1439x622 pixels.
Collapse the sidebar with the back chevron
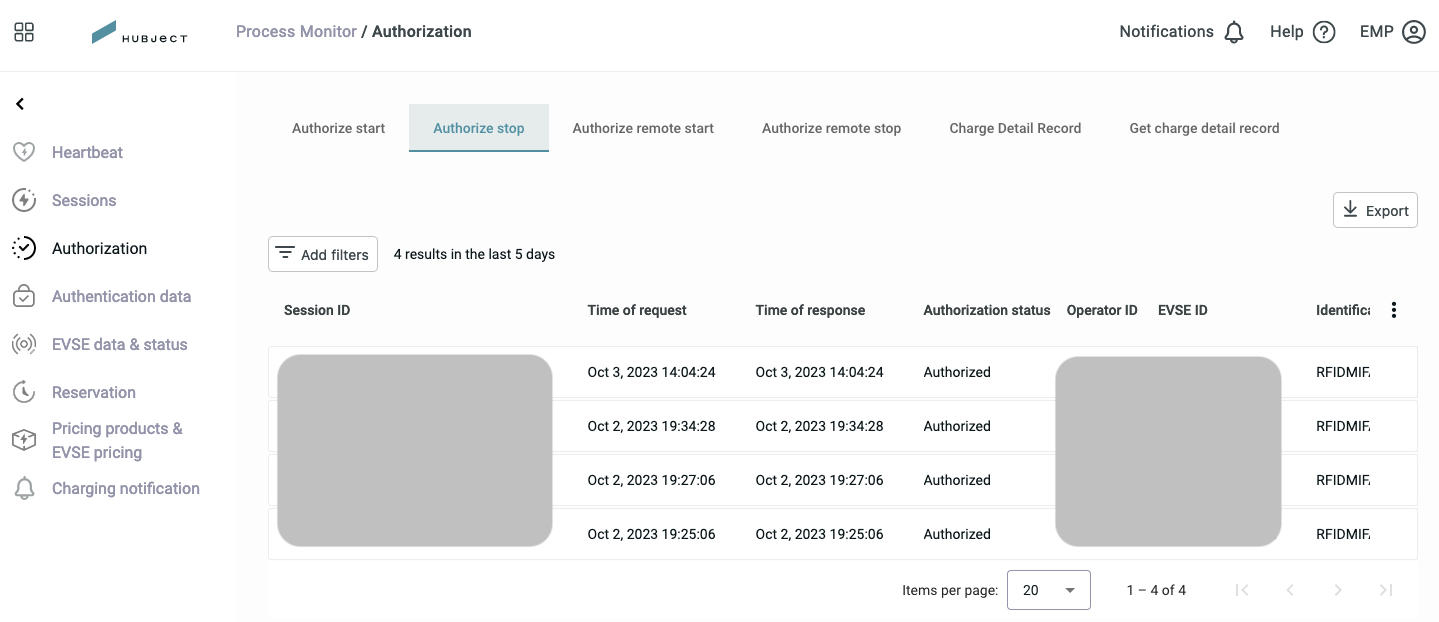(x=20, y=104)
